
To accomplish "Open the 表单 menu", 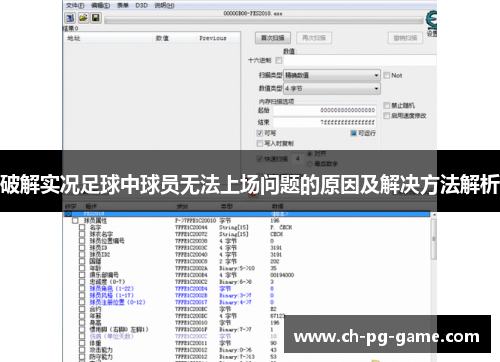I will point(122,5).
